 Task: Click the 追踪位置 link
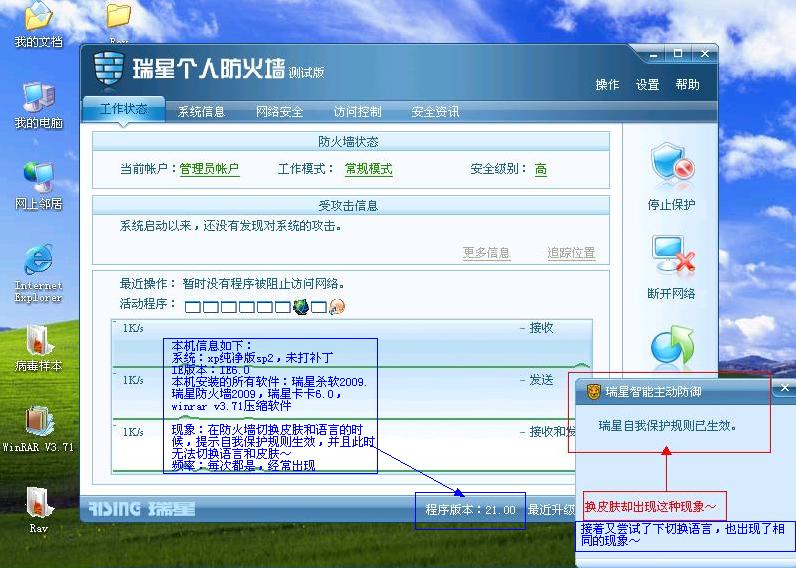(571, 253)
